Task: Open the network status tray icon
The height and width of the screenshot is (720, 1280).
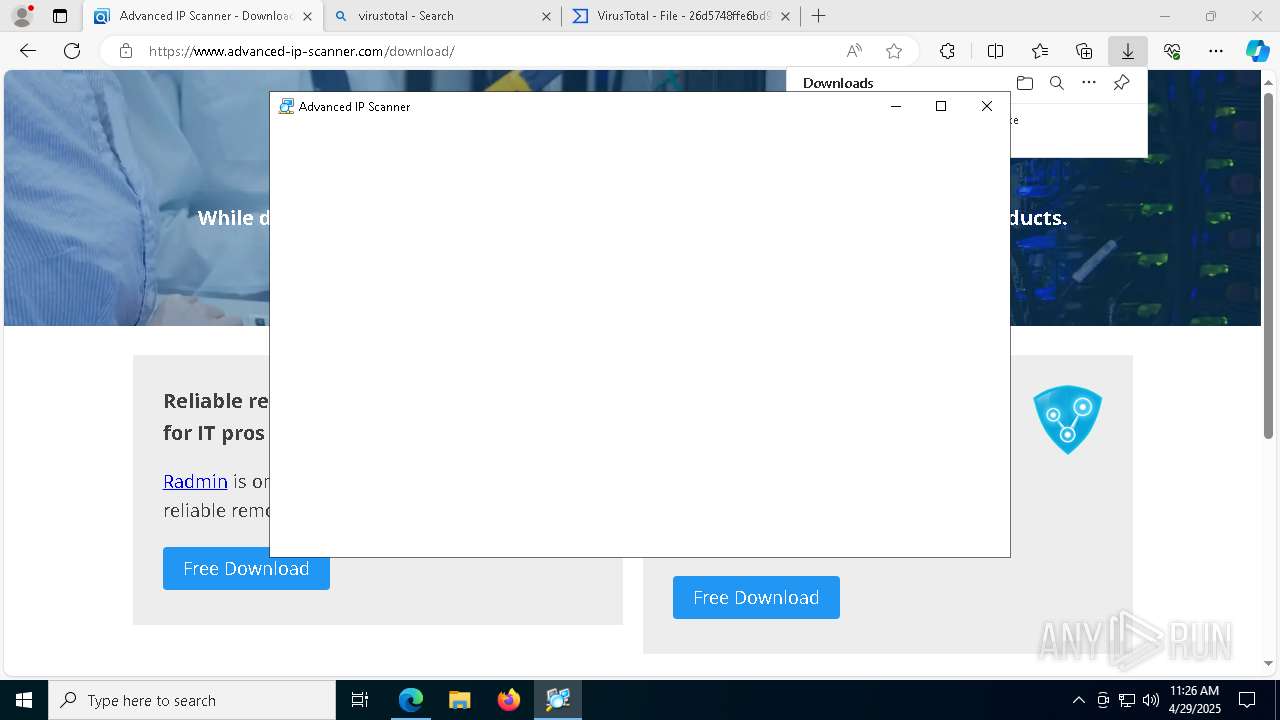Action: click(1127, 700)
